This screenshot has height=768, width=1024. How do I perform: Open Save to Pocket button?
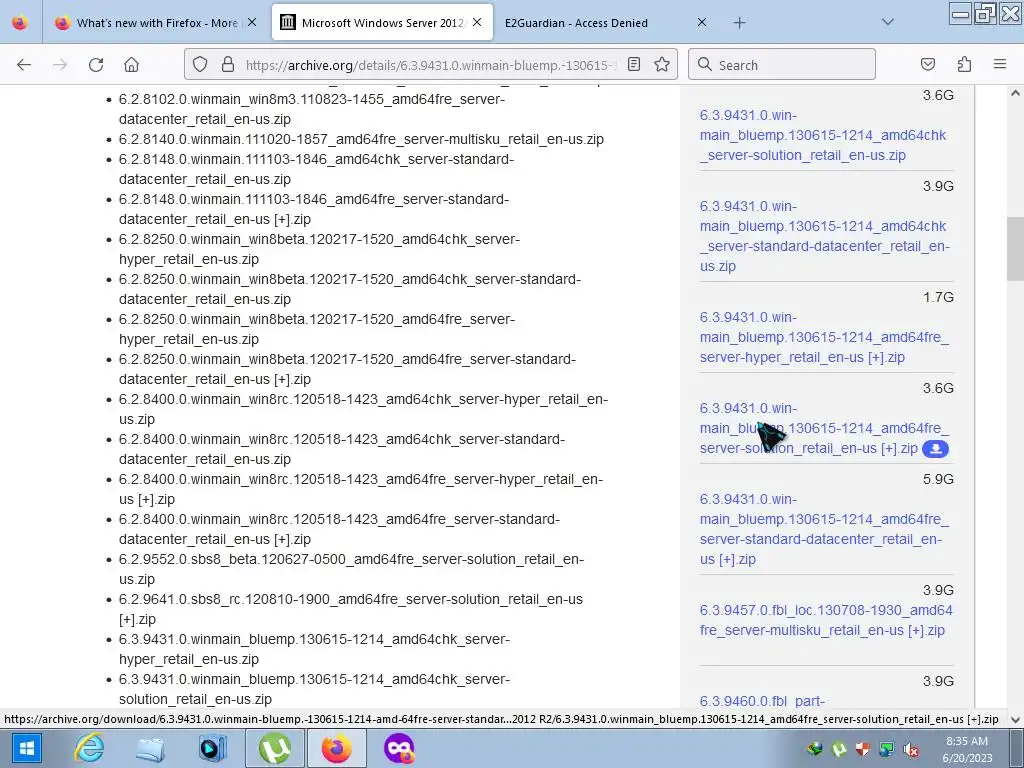[x=927, y=65]
